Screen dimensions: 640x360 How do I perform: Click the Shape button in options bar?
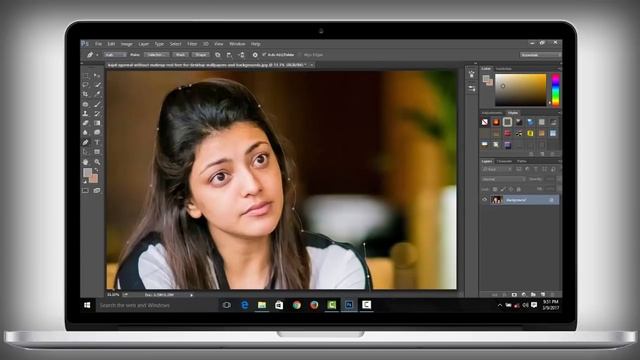click(x=200, y=55)
